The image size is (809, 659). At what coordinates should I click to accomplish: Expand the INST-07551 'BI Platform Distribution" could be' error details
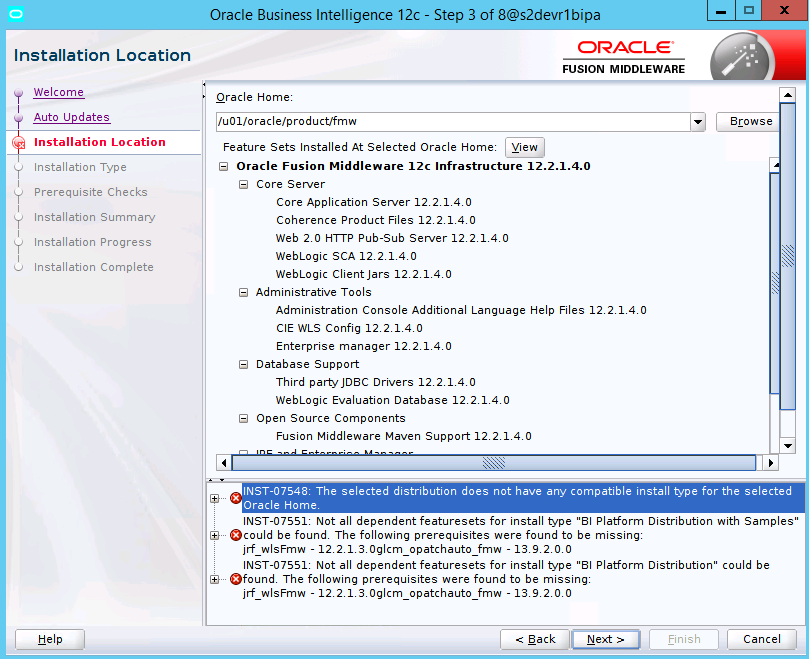click(x=215, y=580)
